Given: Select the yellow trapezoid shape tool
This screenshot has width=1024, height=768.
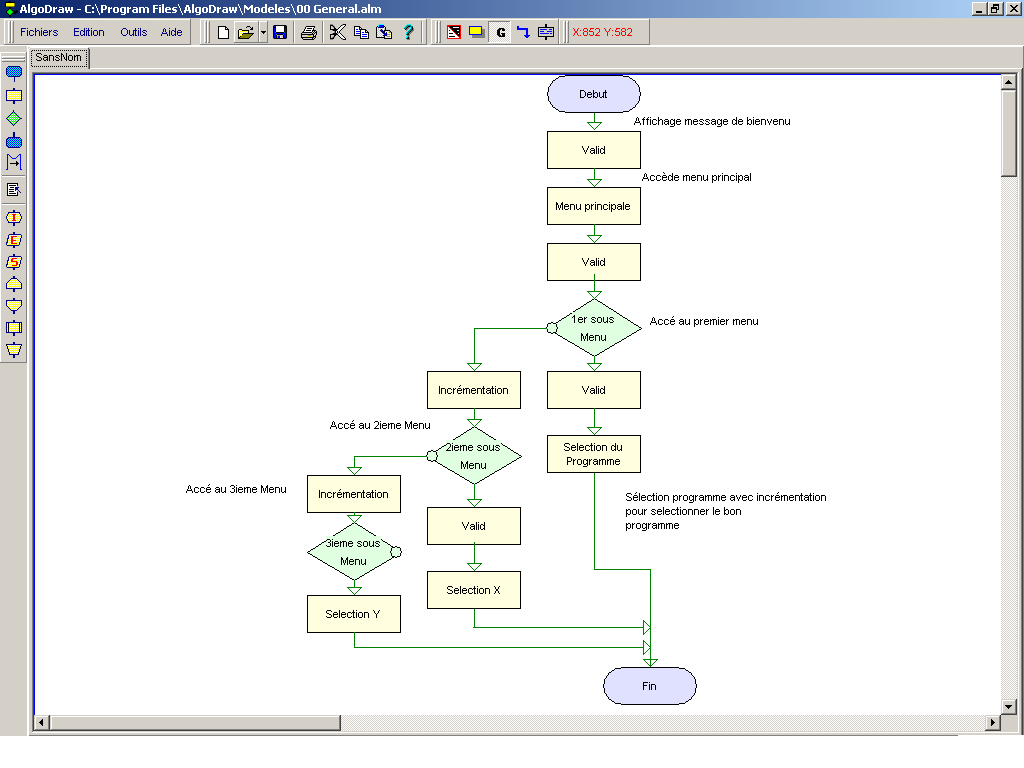Looking at the screenshot, I should 14,350.
